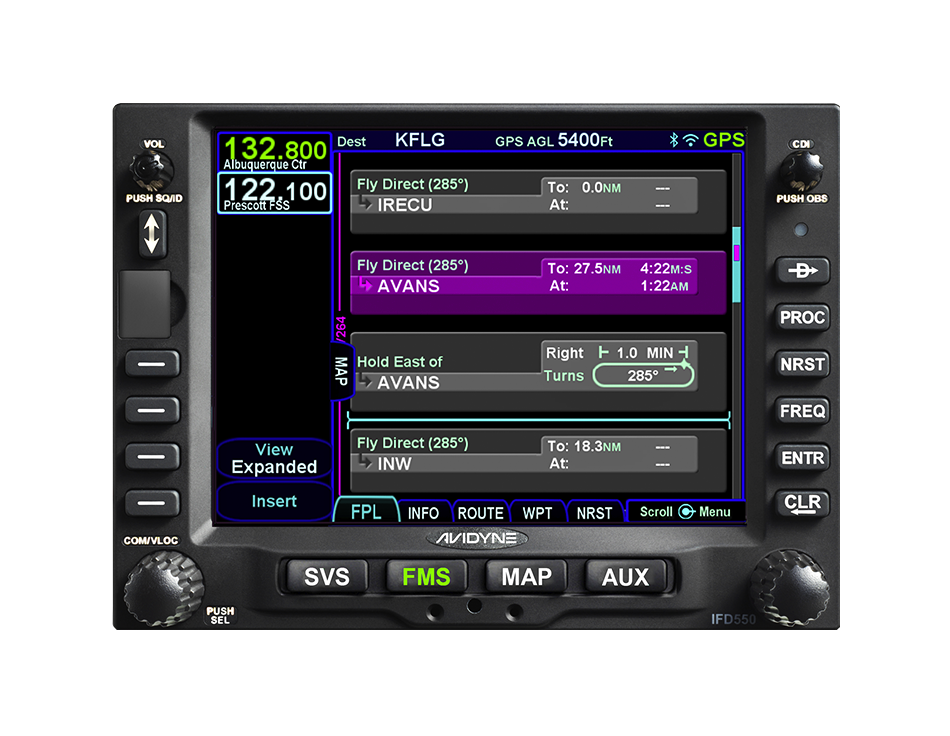Tap the Insert softkey
Image resolution: width=950 pixels, height=736 pixels.
[x=274, y=501]
